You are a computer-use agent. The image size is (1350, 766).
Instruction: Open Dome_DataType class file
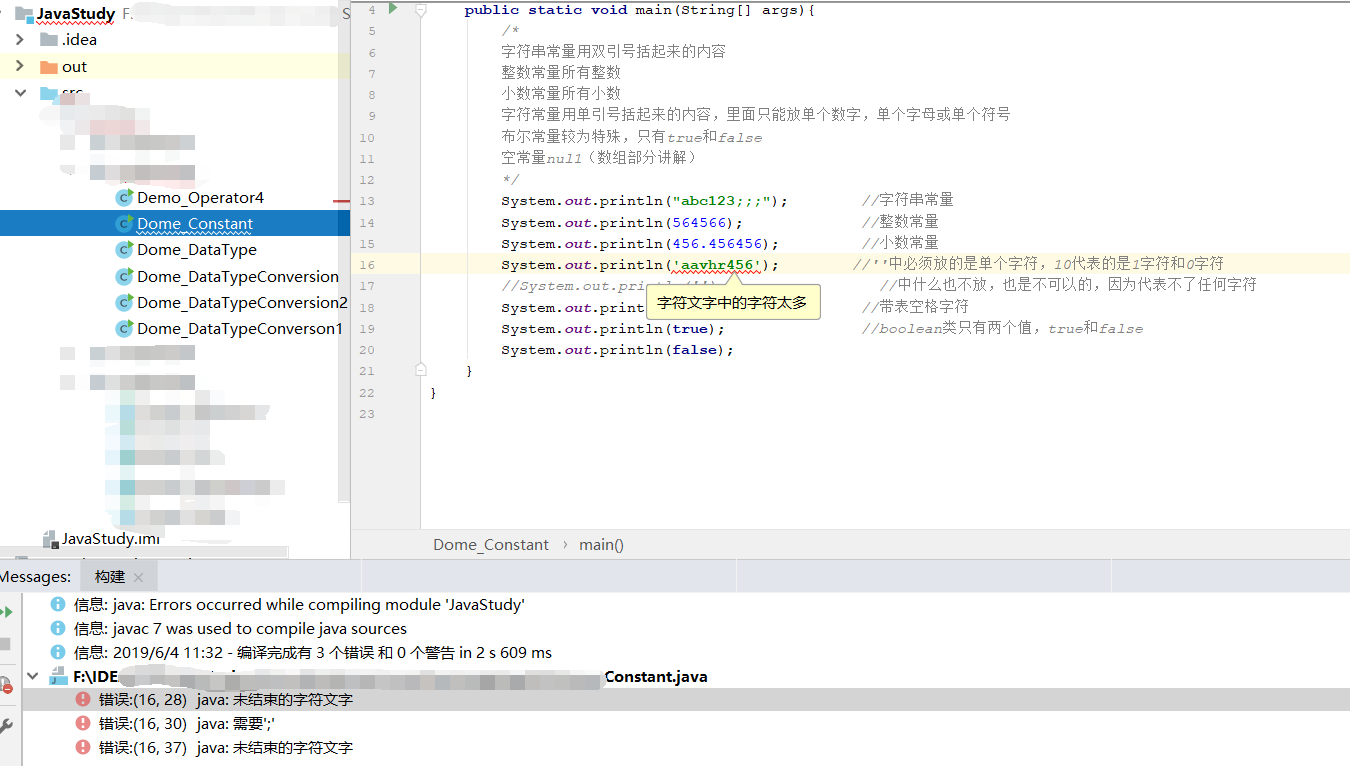[197, 250]
